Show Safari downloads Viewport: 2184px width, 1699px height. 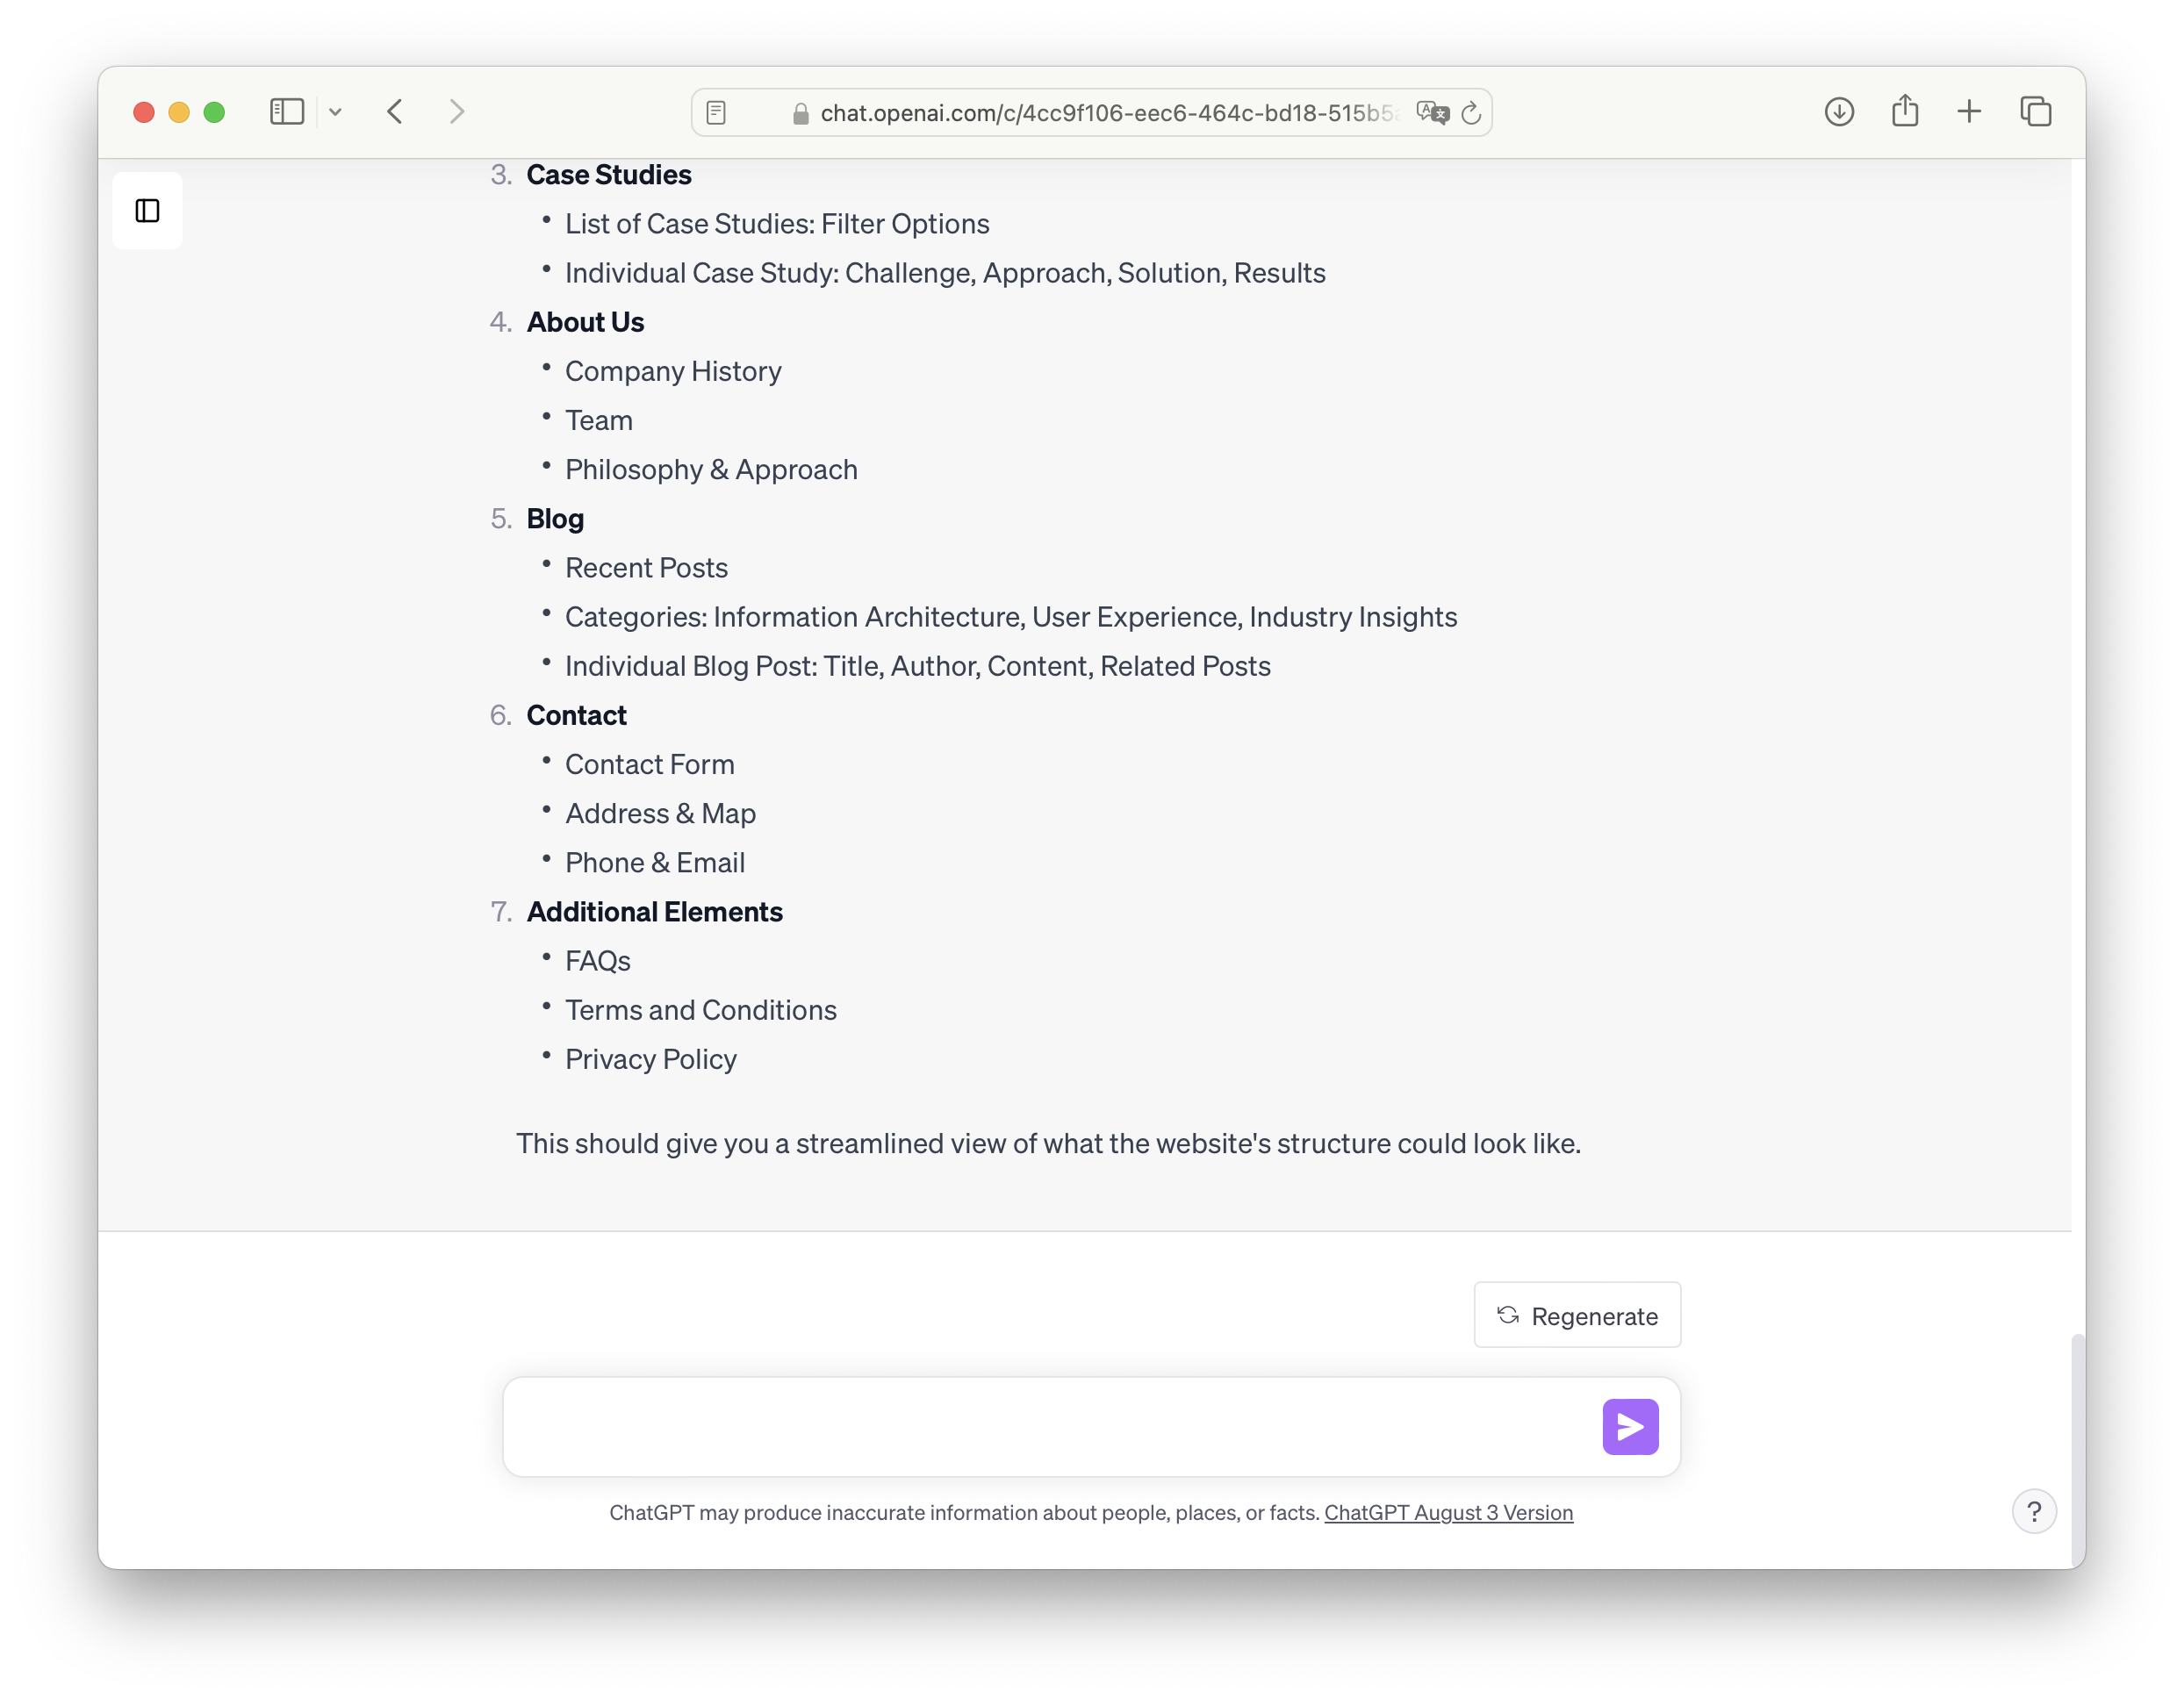pos(1839,112)
